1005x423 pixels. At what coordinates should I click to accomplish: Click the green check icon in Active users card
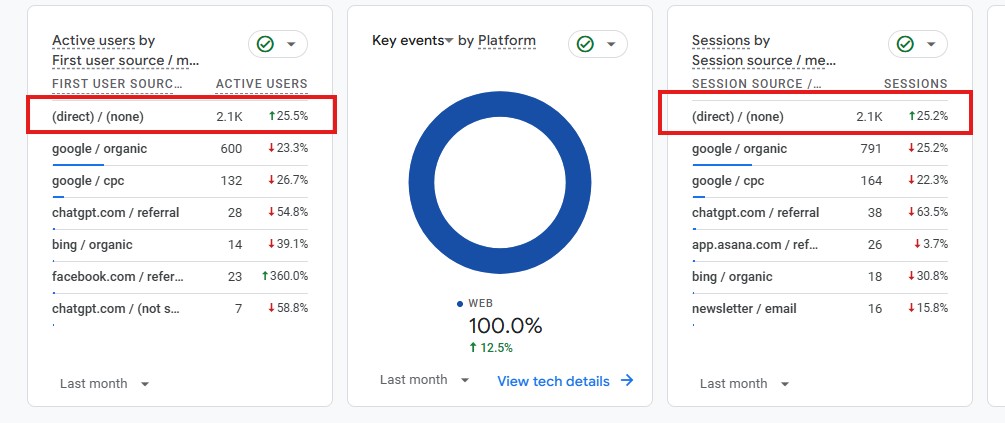265,44
